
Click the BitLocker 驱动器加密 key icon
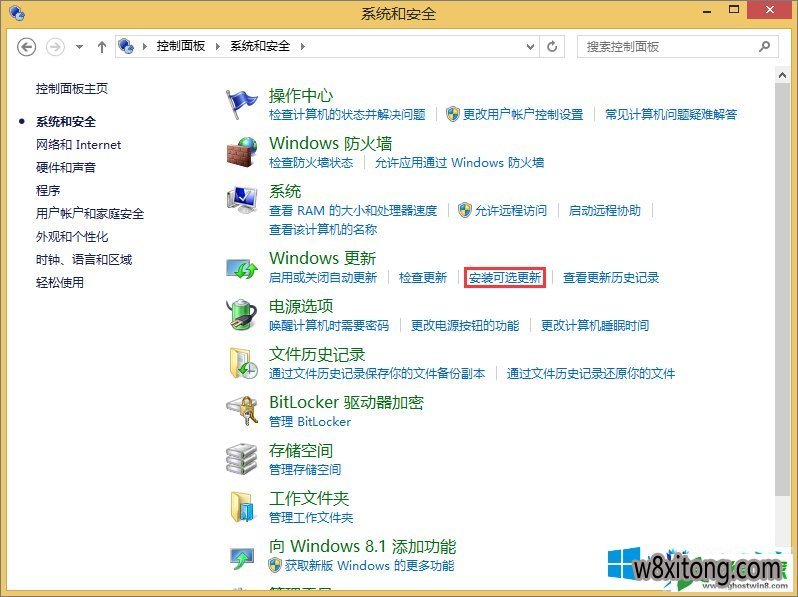[x=242, y=411]
